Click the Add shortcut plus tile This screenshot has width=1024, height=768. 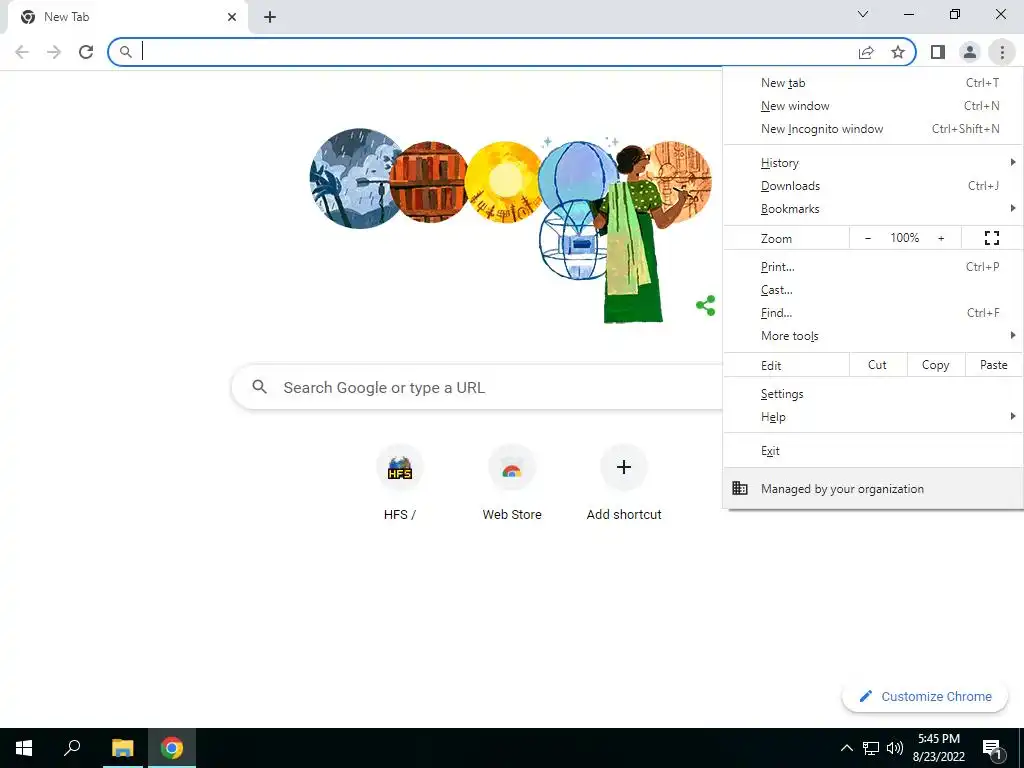click(x=624, y=483)
